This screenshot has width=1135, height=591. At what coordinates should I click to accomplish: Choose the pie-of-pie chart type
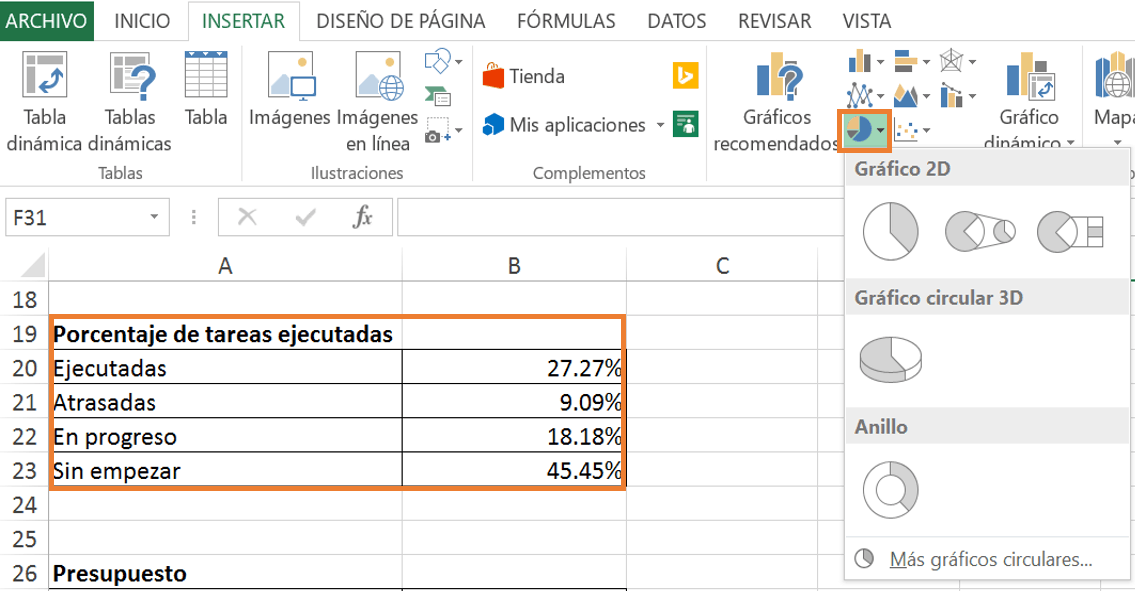pyautogui.click(x=979, y=231)
